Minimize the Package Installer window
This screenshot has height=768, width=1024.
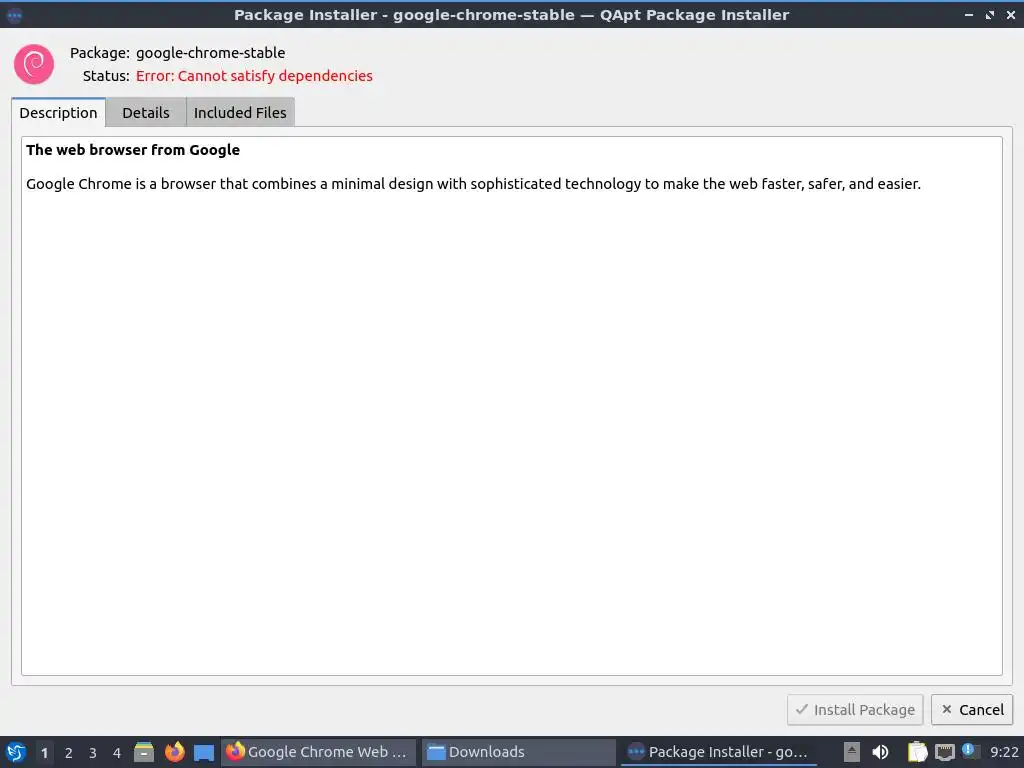[968, 14]
